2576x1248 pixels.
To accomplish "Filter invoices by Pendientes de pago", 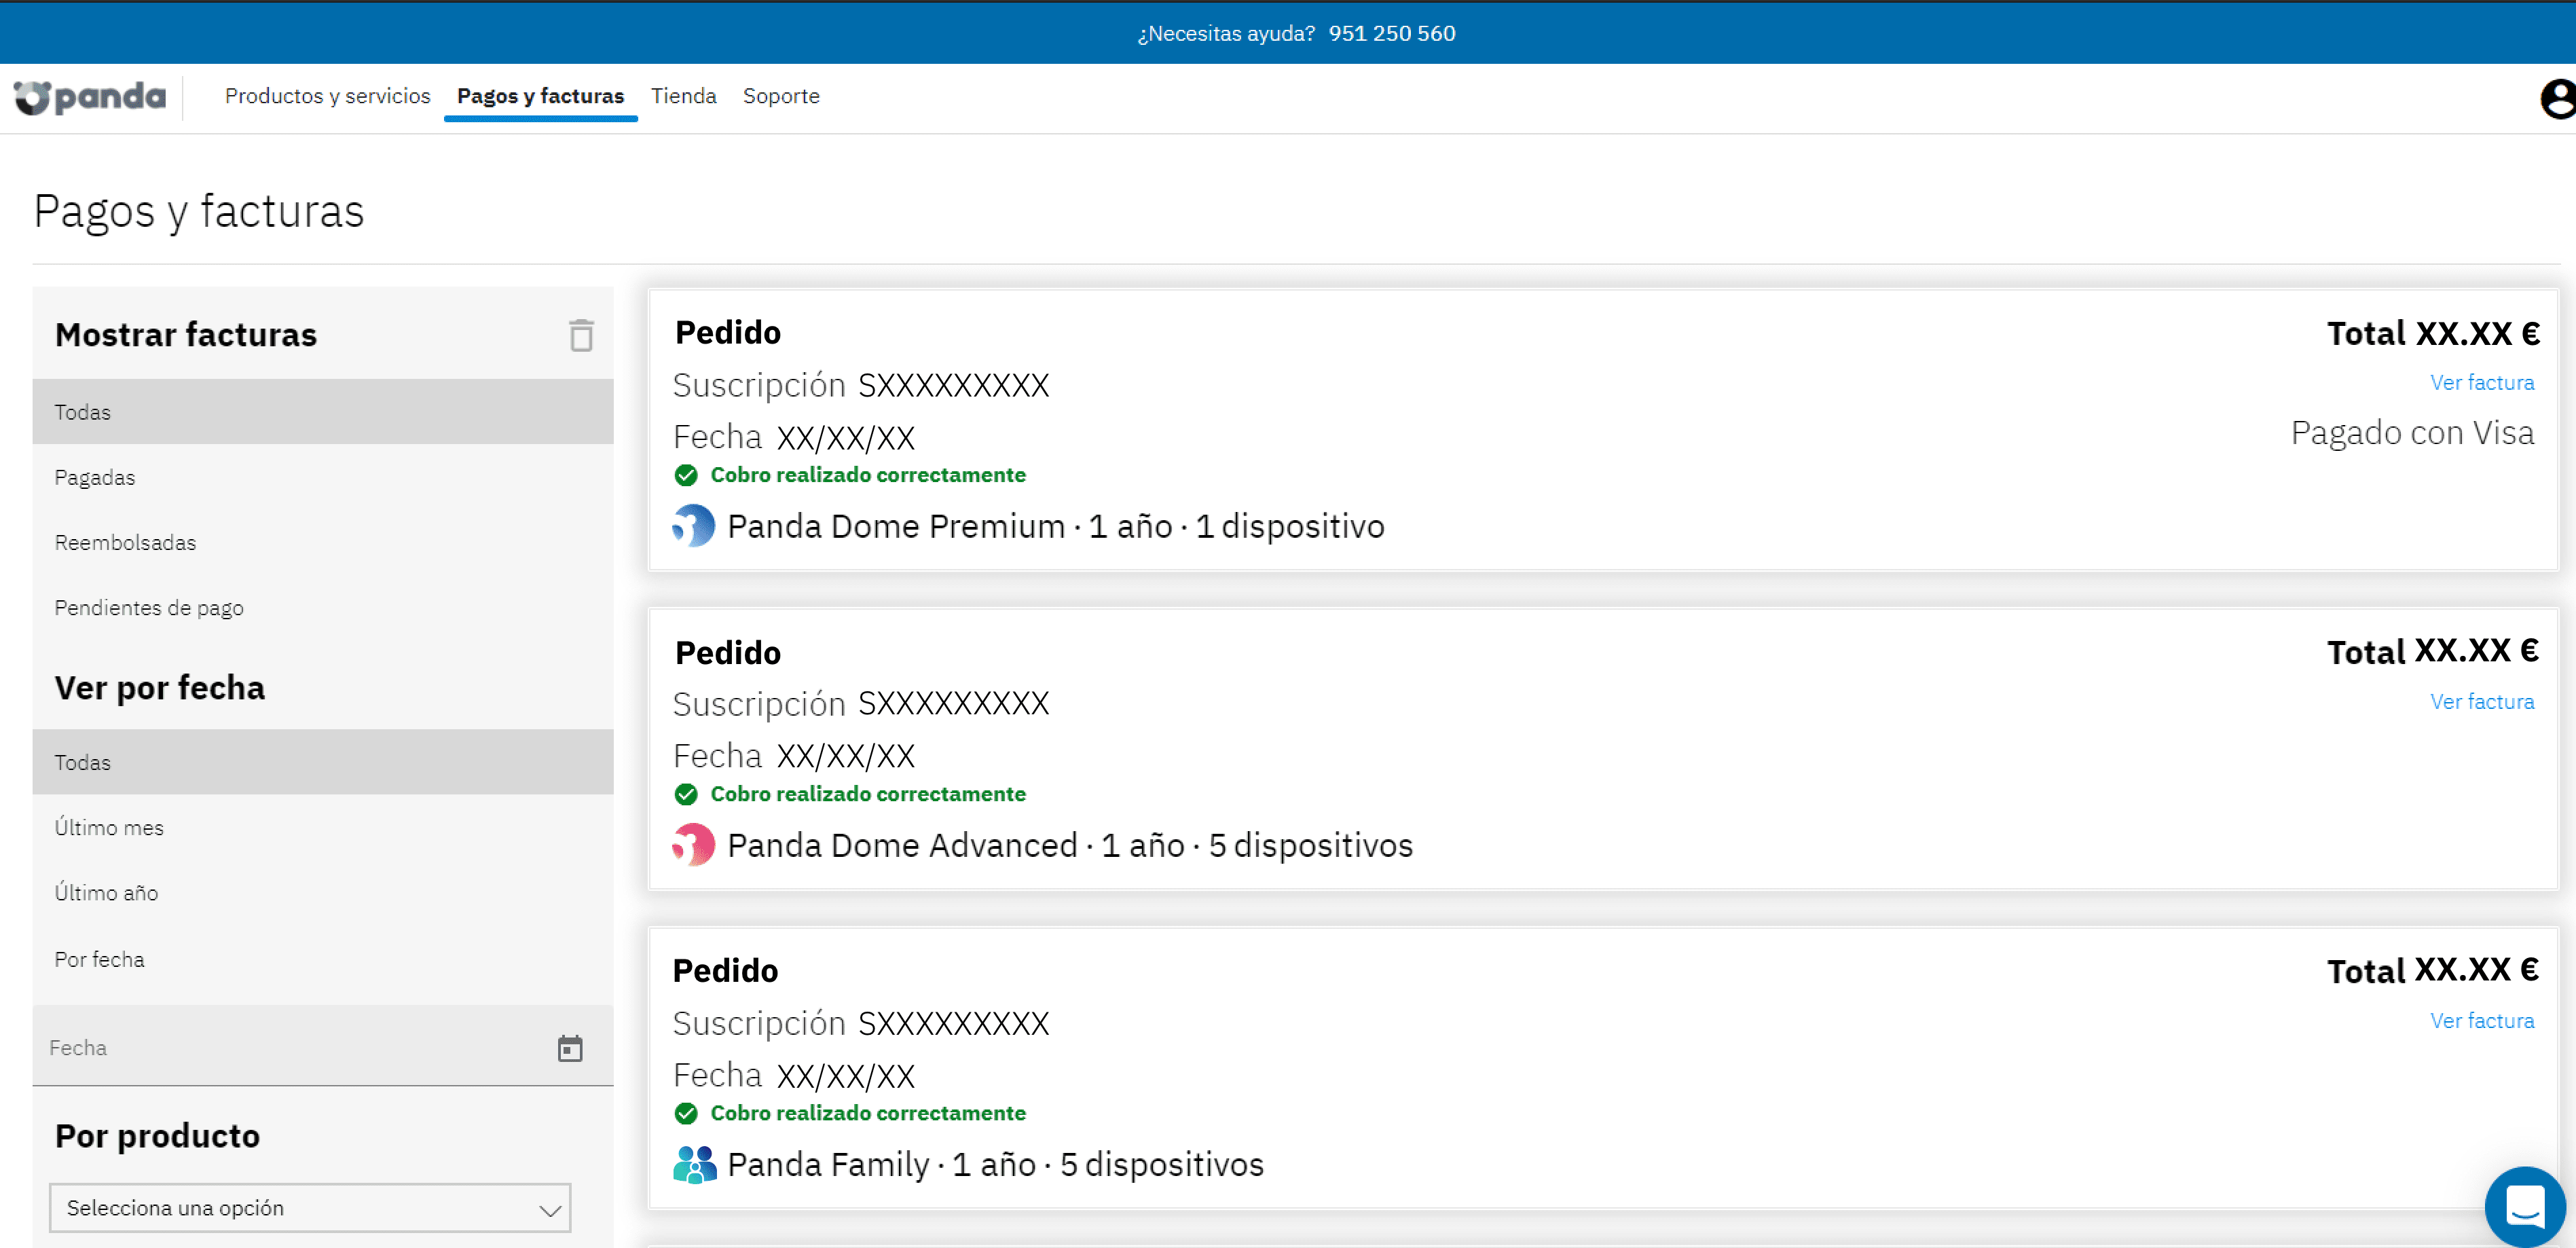I will pos(323,607).
